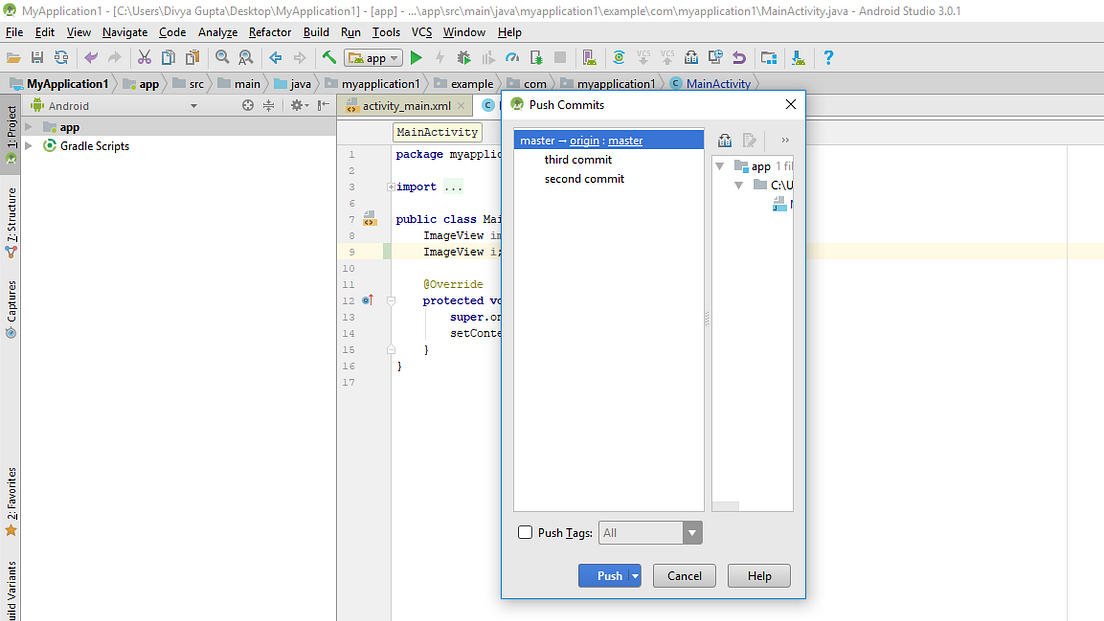Screen dimensions: 1104x621
Task: Click the origin link in commit list
Action: pyautogui.click(x=584, y=140)
